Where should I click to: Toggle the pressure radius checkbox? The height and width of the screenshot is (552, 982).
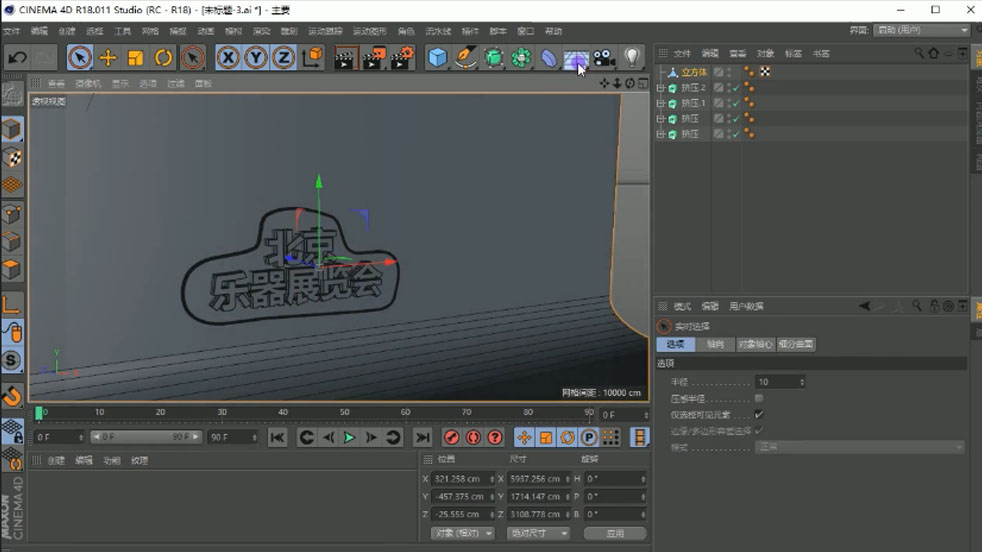(x=759, y=398)
